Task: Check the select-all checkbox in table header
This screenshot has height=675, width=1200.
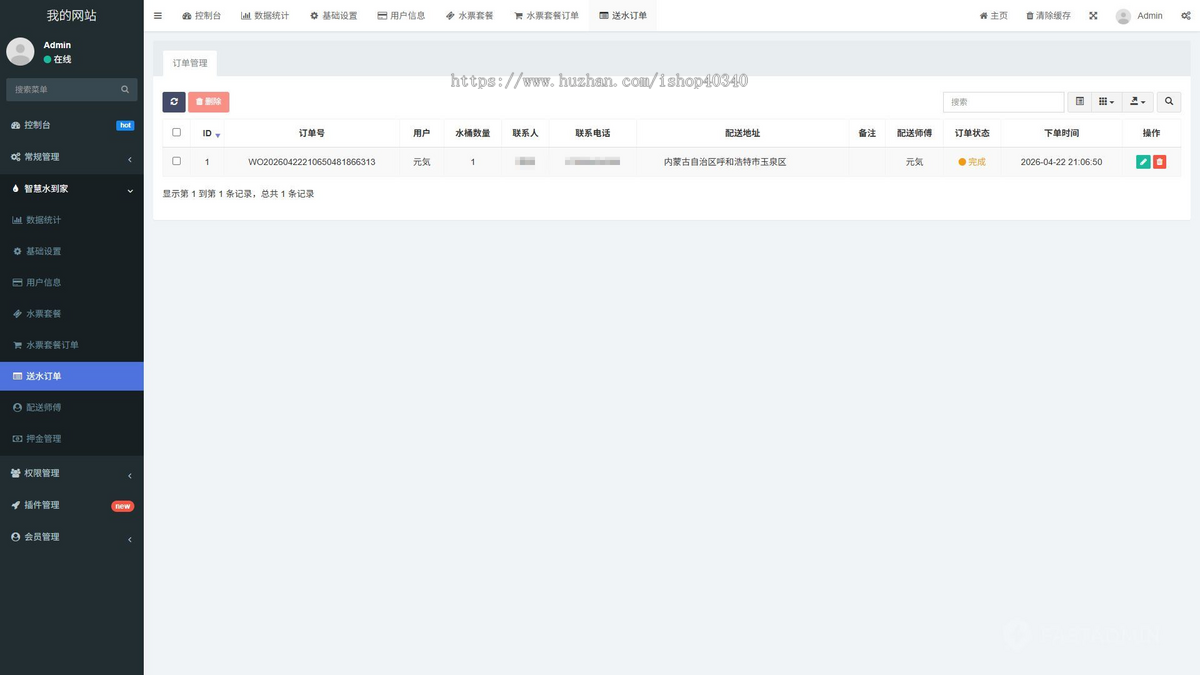Action: 177,132
